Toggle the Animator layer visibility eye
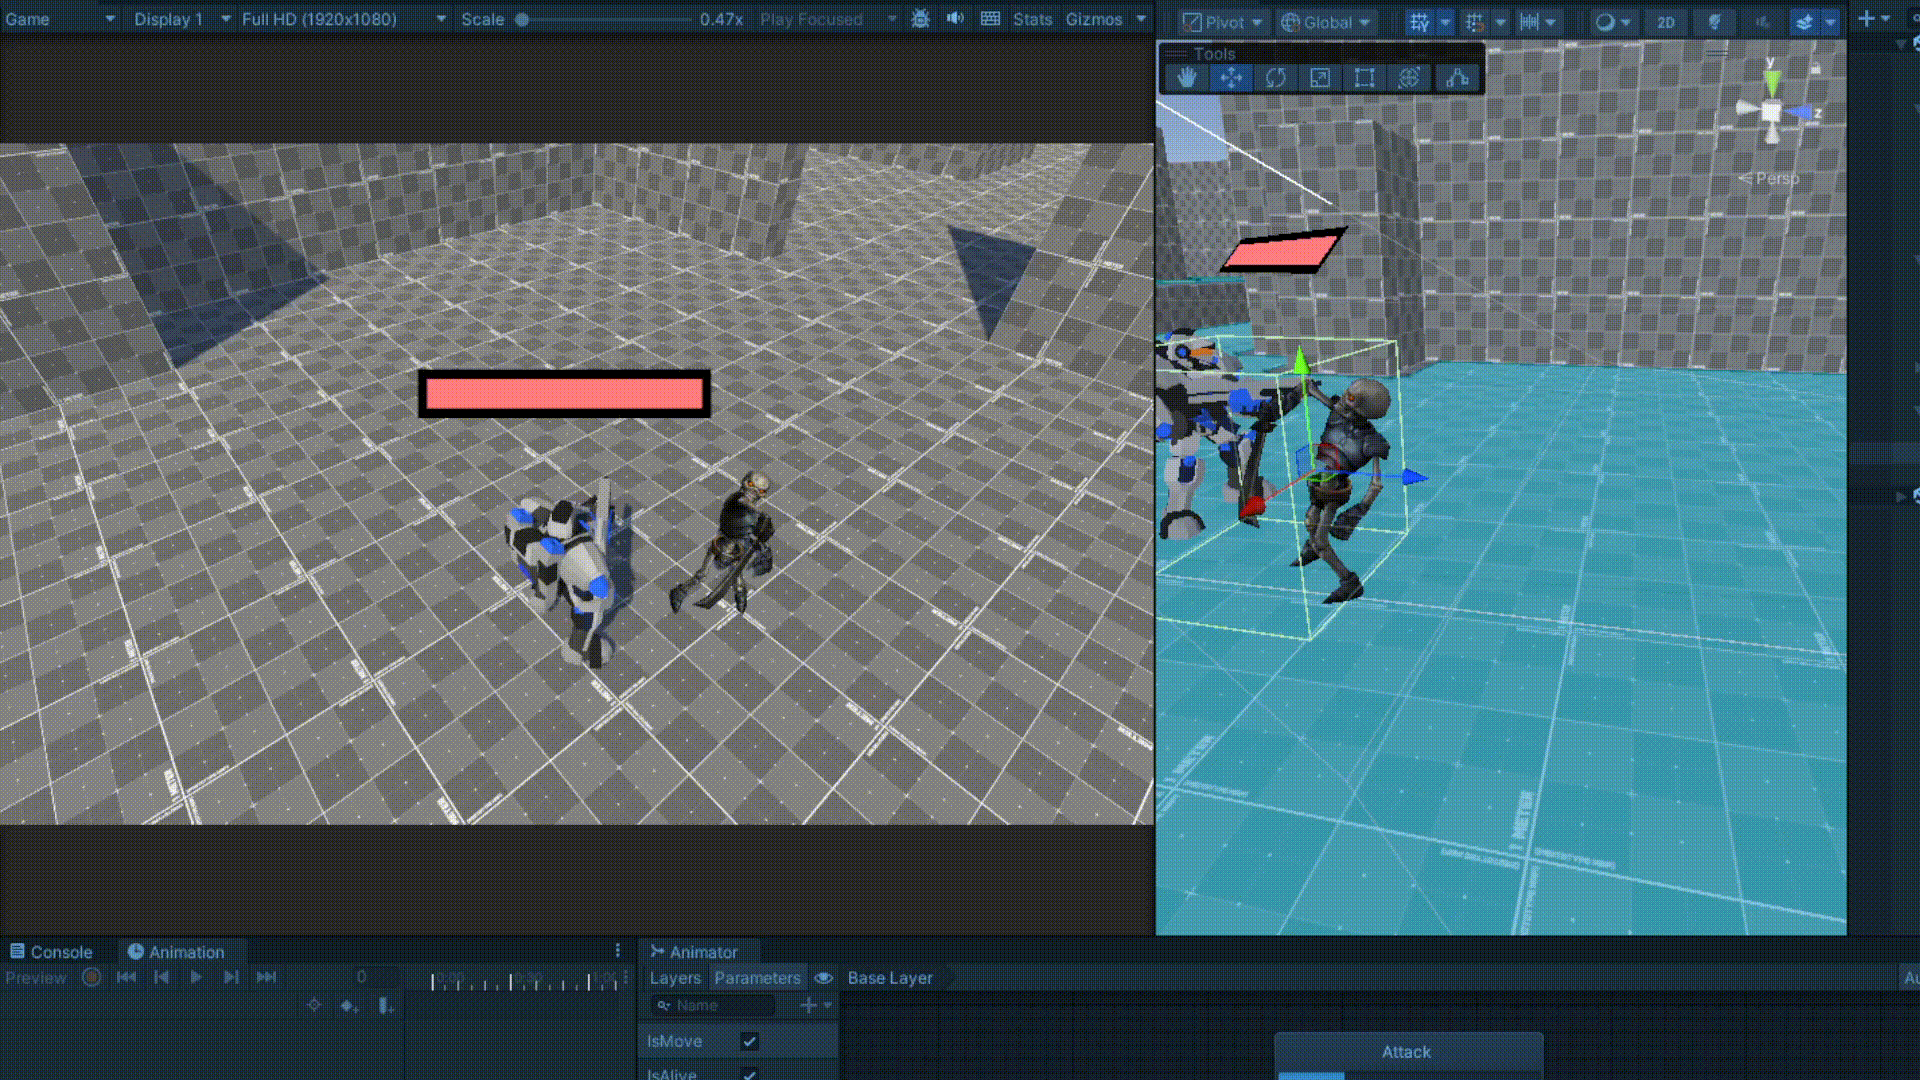 (x=823, y=978)
